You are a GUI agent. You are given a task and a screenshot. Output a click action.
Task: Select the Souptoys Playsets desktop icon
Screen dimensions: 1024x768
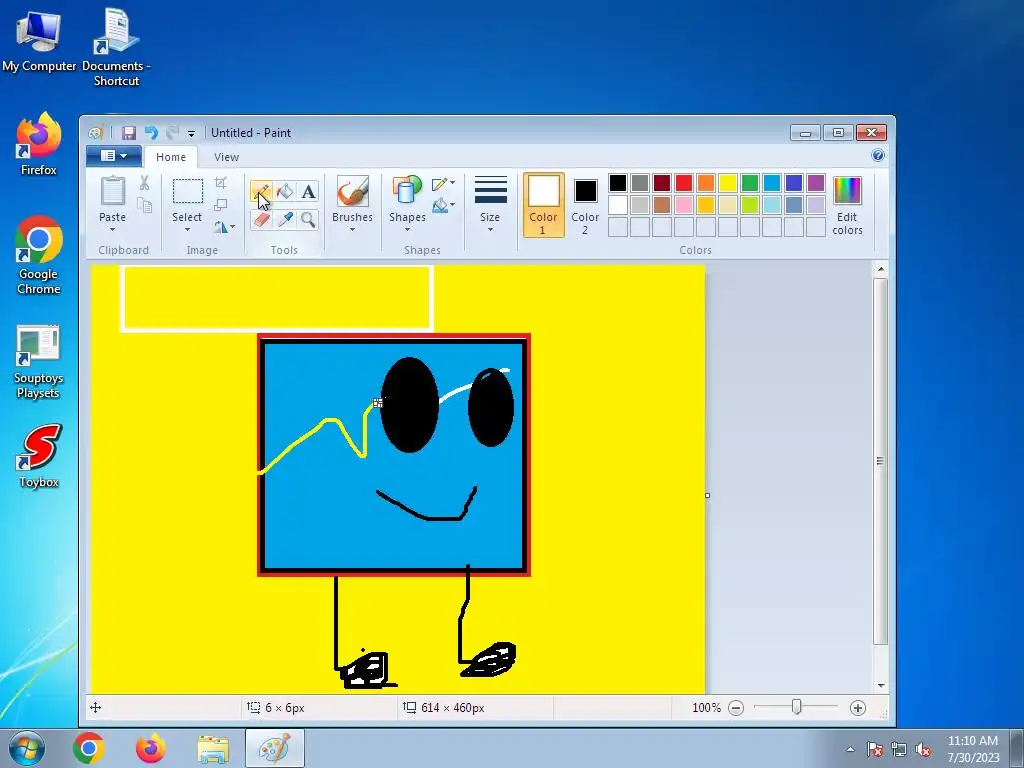pyautogui.click(x=39, y=362)
